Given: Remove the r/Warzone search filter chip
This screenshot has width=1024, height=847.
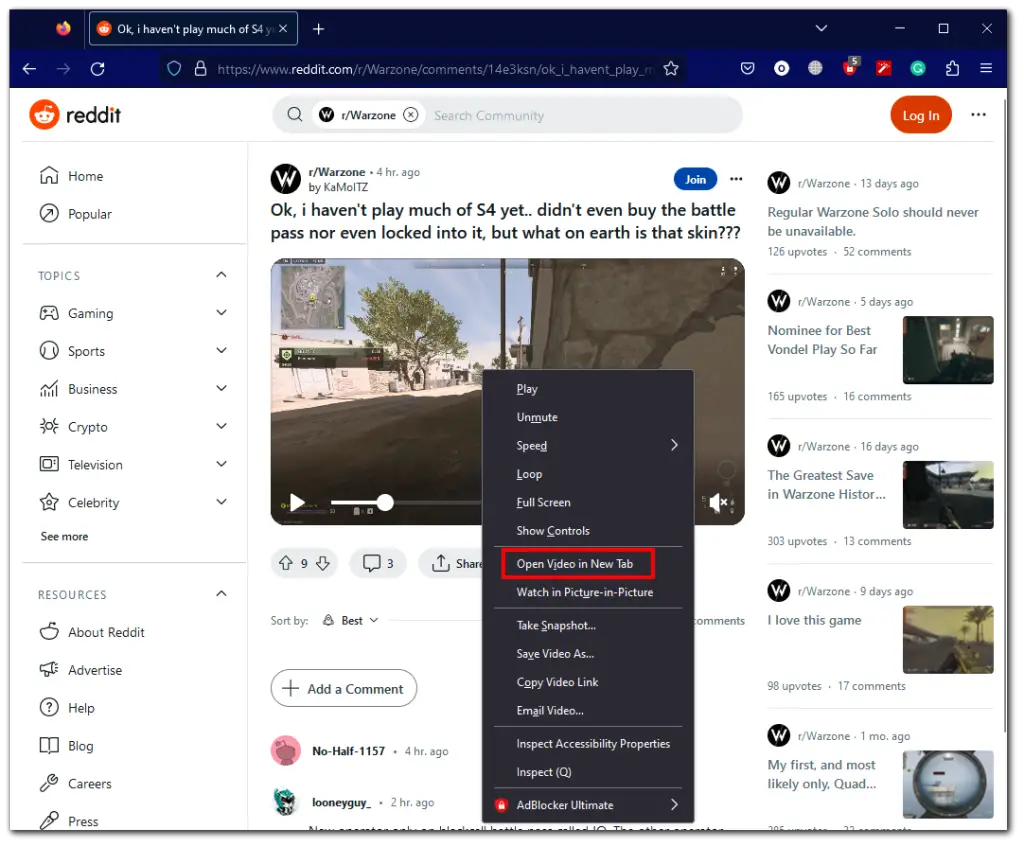Looking at the screenshot, I should point(411,114).
